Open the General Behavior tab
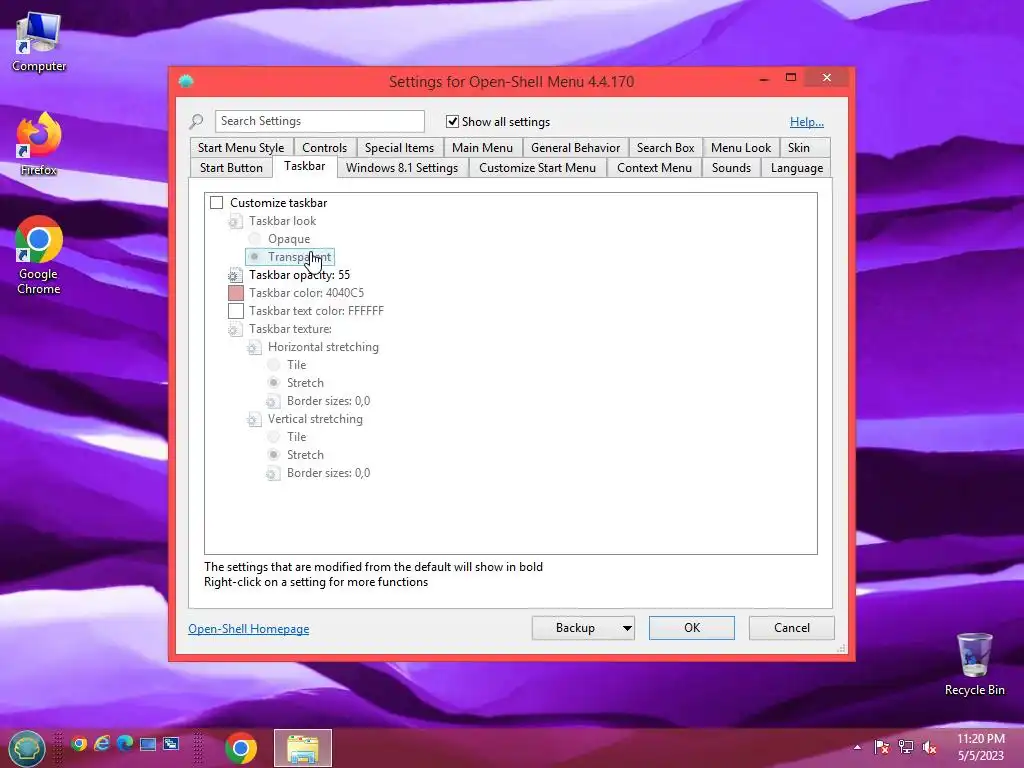This screenshot has width=1024, height=768. coord(575,148)
